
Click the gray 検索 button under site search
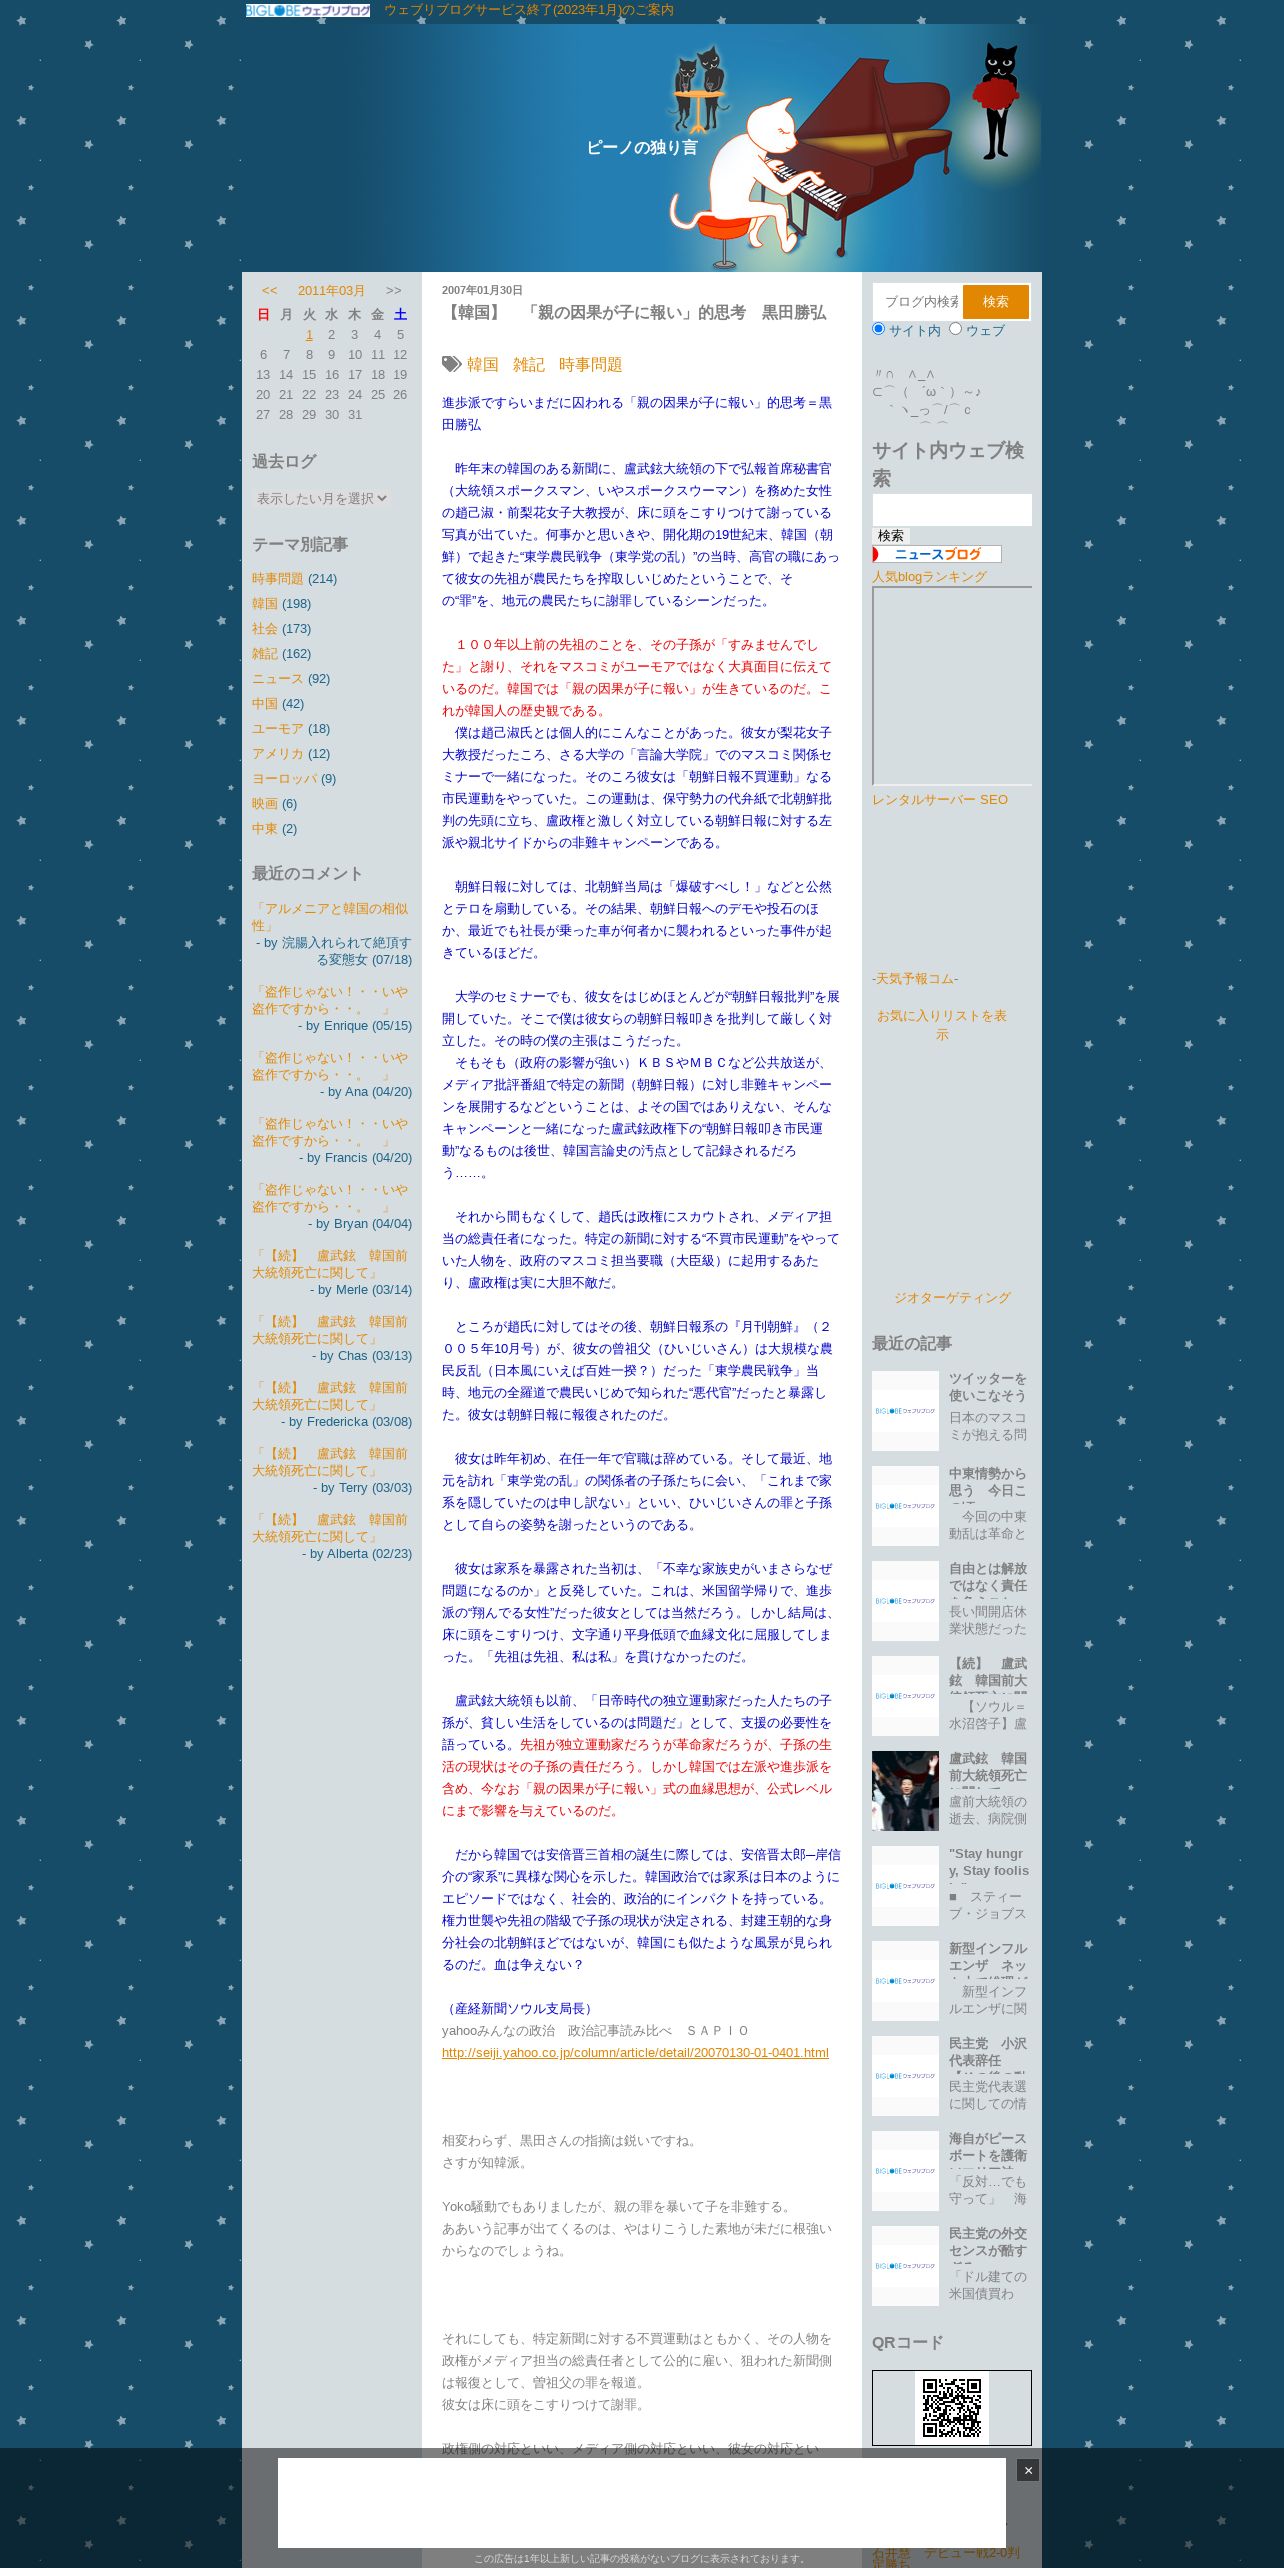click(891, 536)
